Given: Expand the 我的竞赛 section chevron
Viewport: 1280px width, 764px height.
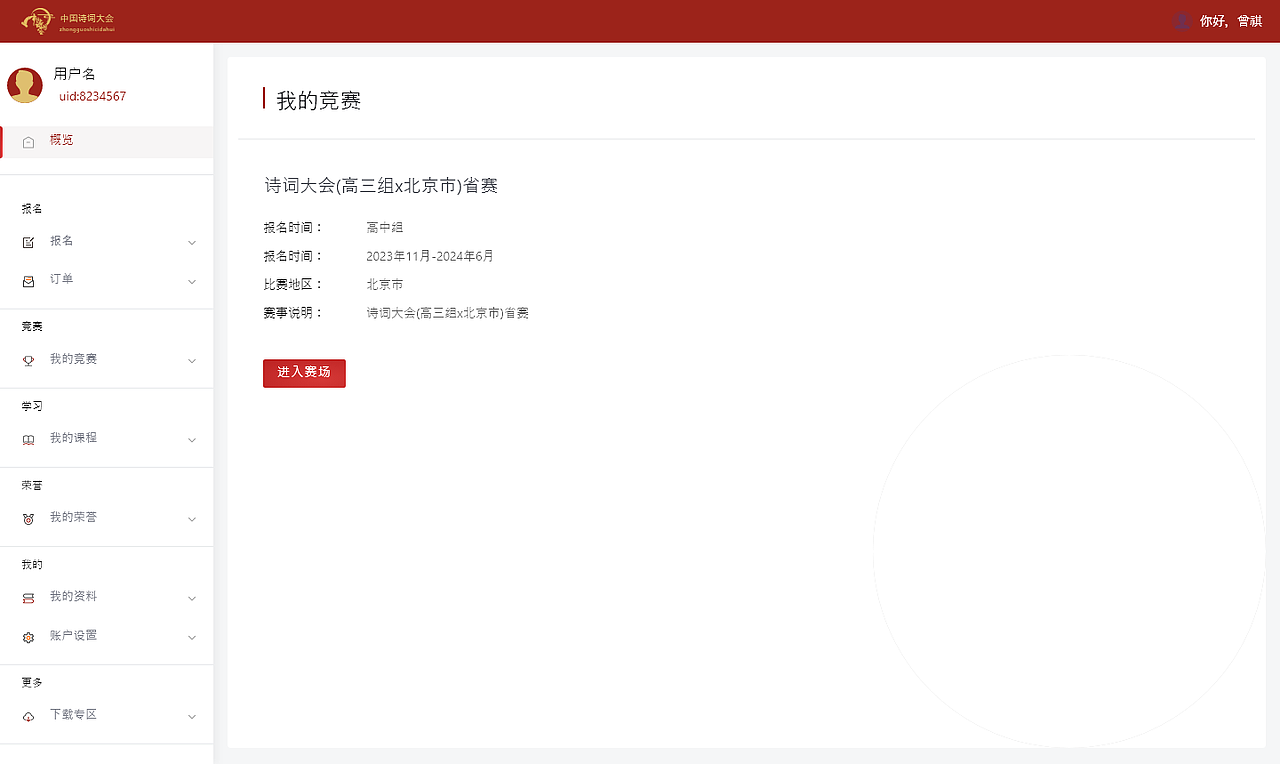Looking at the screenshot, I should 191,361.
